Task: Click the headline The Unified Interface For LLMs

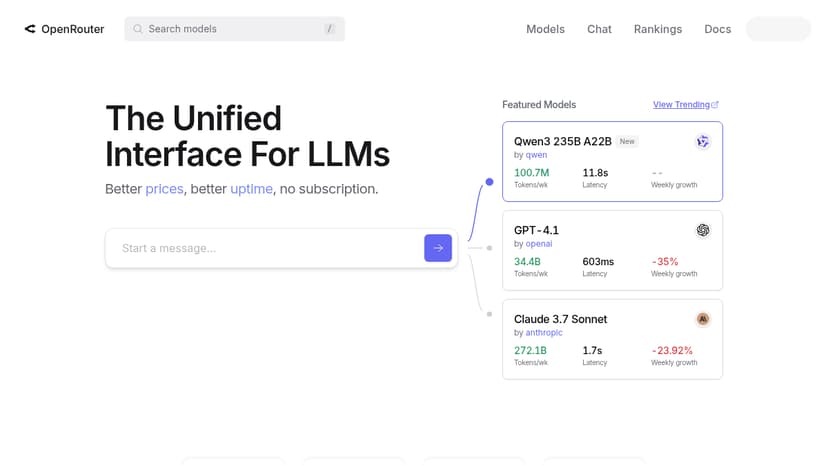Action: tap(247, 136)
